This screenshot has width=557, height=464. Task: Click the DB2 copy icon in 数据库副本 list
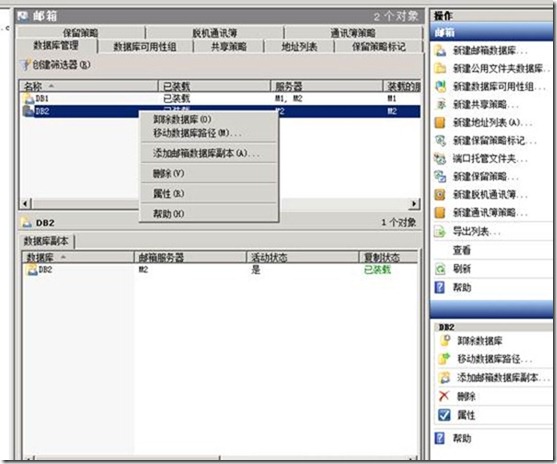[32, 270]
